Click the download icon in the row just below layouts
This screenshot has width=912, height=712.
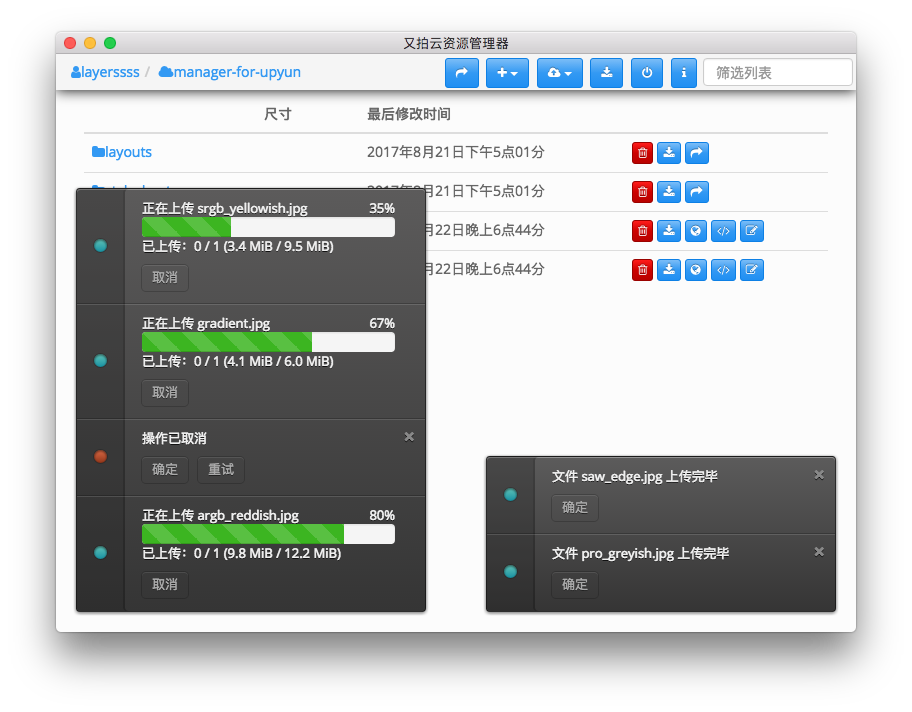click(669, 192)
